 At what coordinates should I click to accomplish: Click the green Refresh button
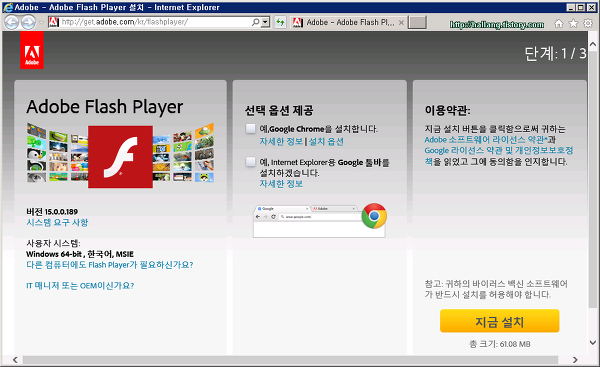(280, 22)
